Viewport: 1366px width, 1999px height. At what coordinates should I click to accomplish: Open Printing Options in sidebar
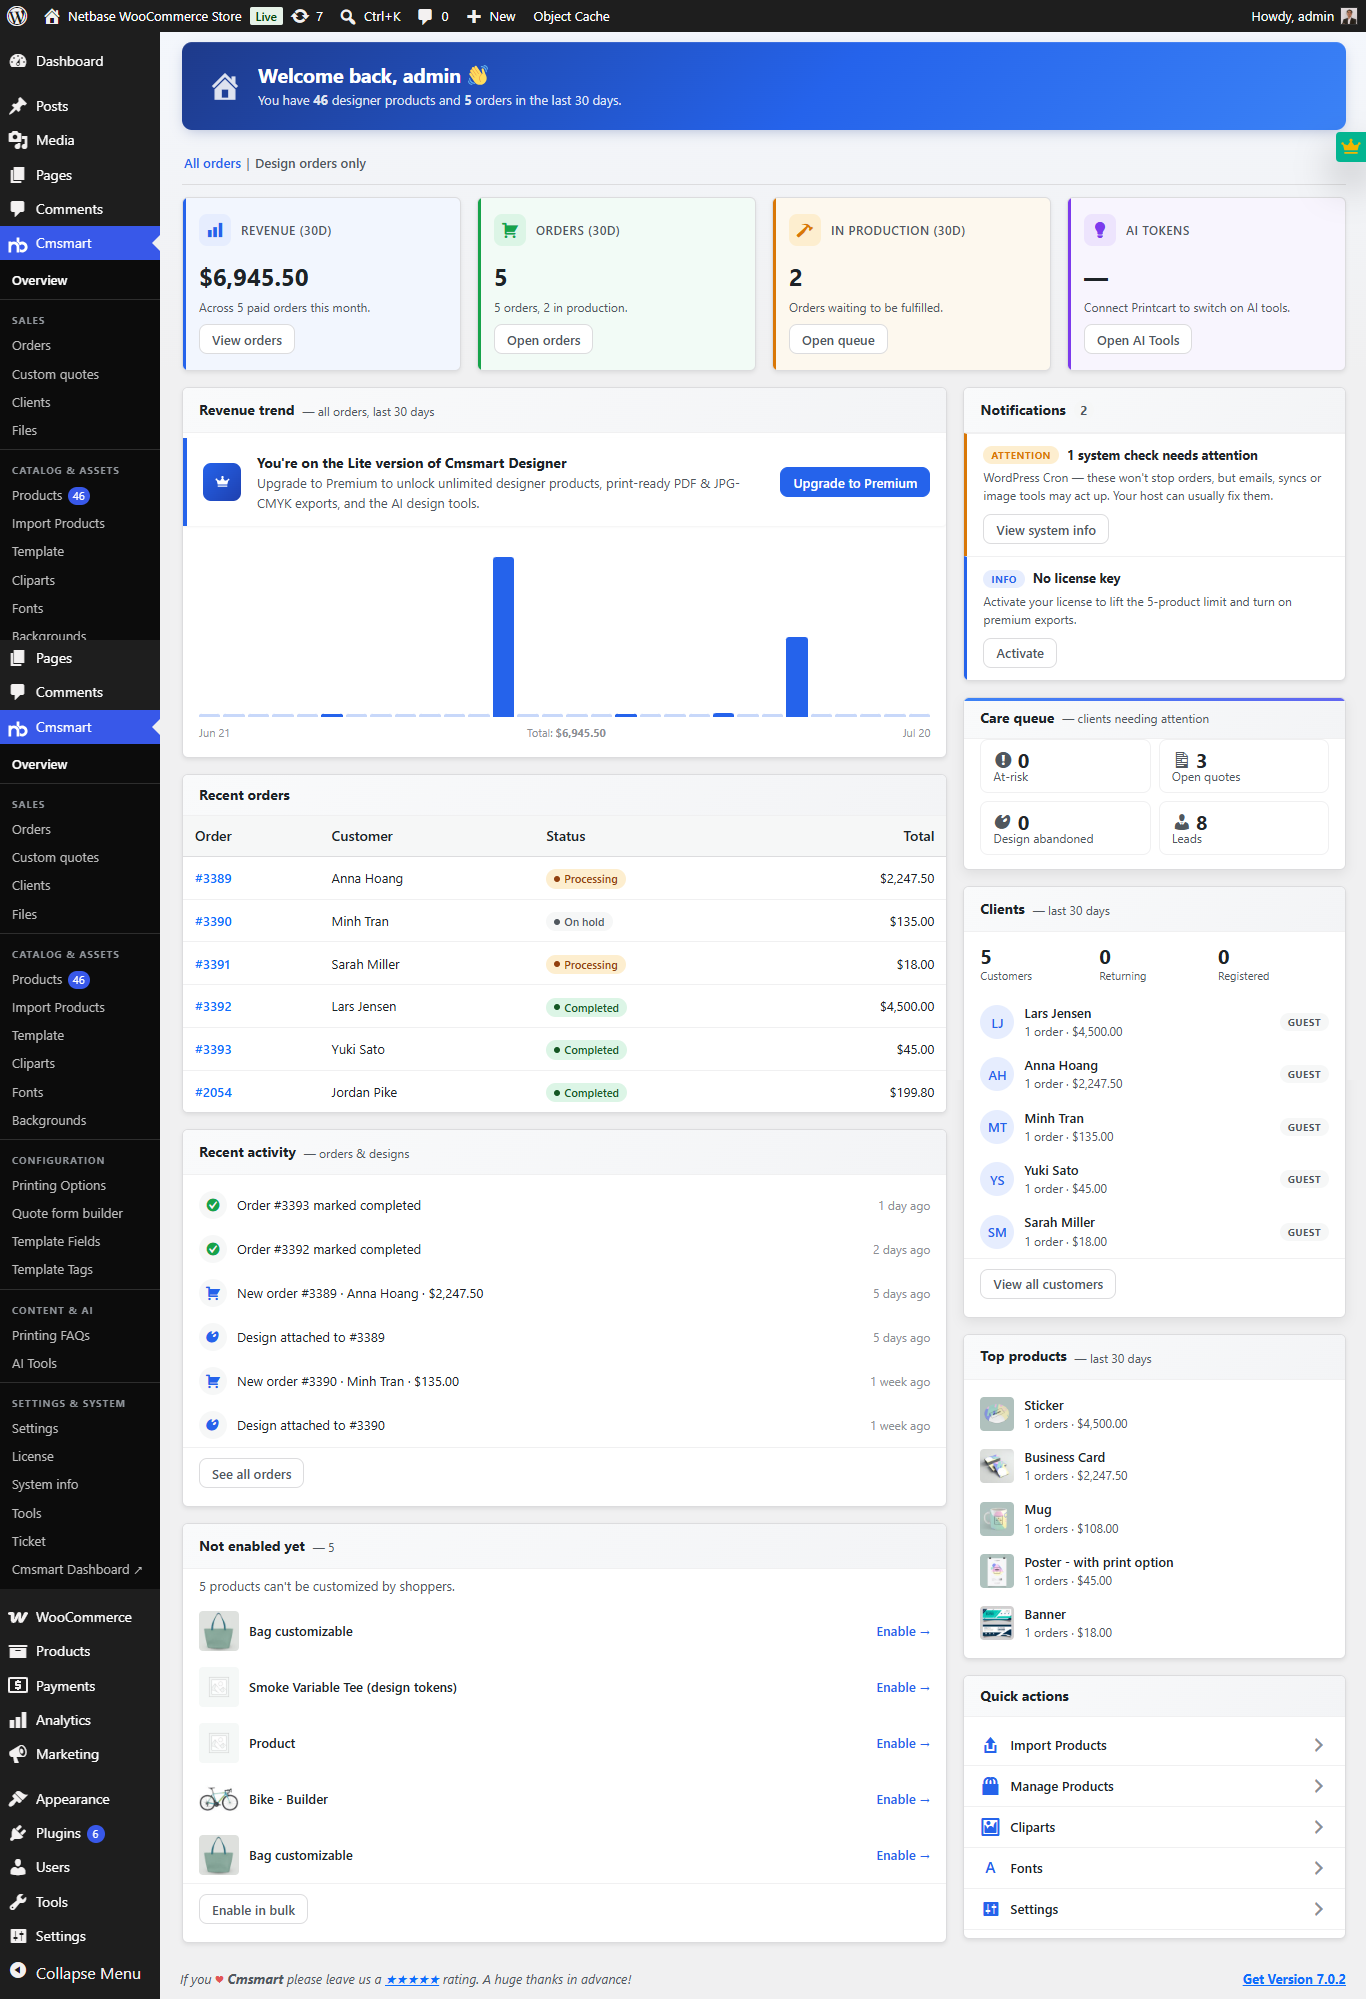pyautogui.click(x=59, y=1185)
